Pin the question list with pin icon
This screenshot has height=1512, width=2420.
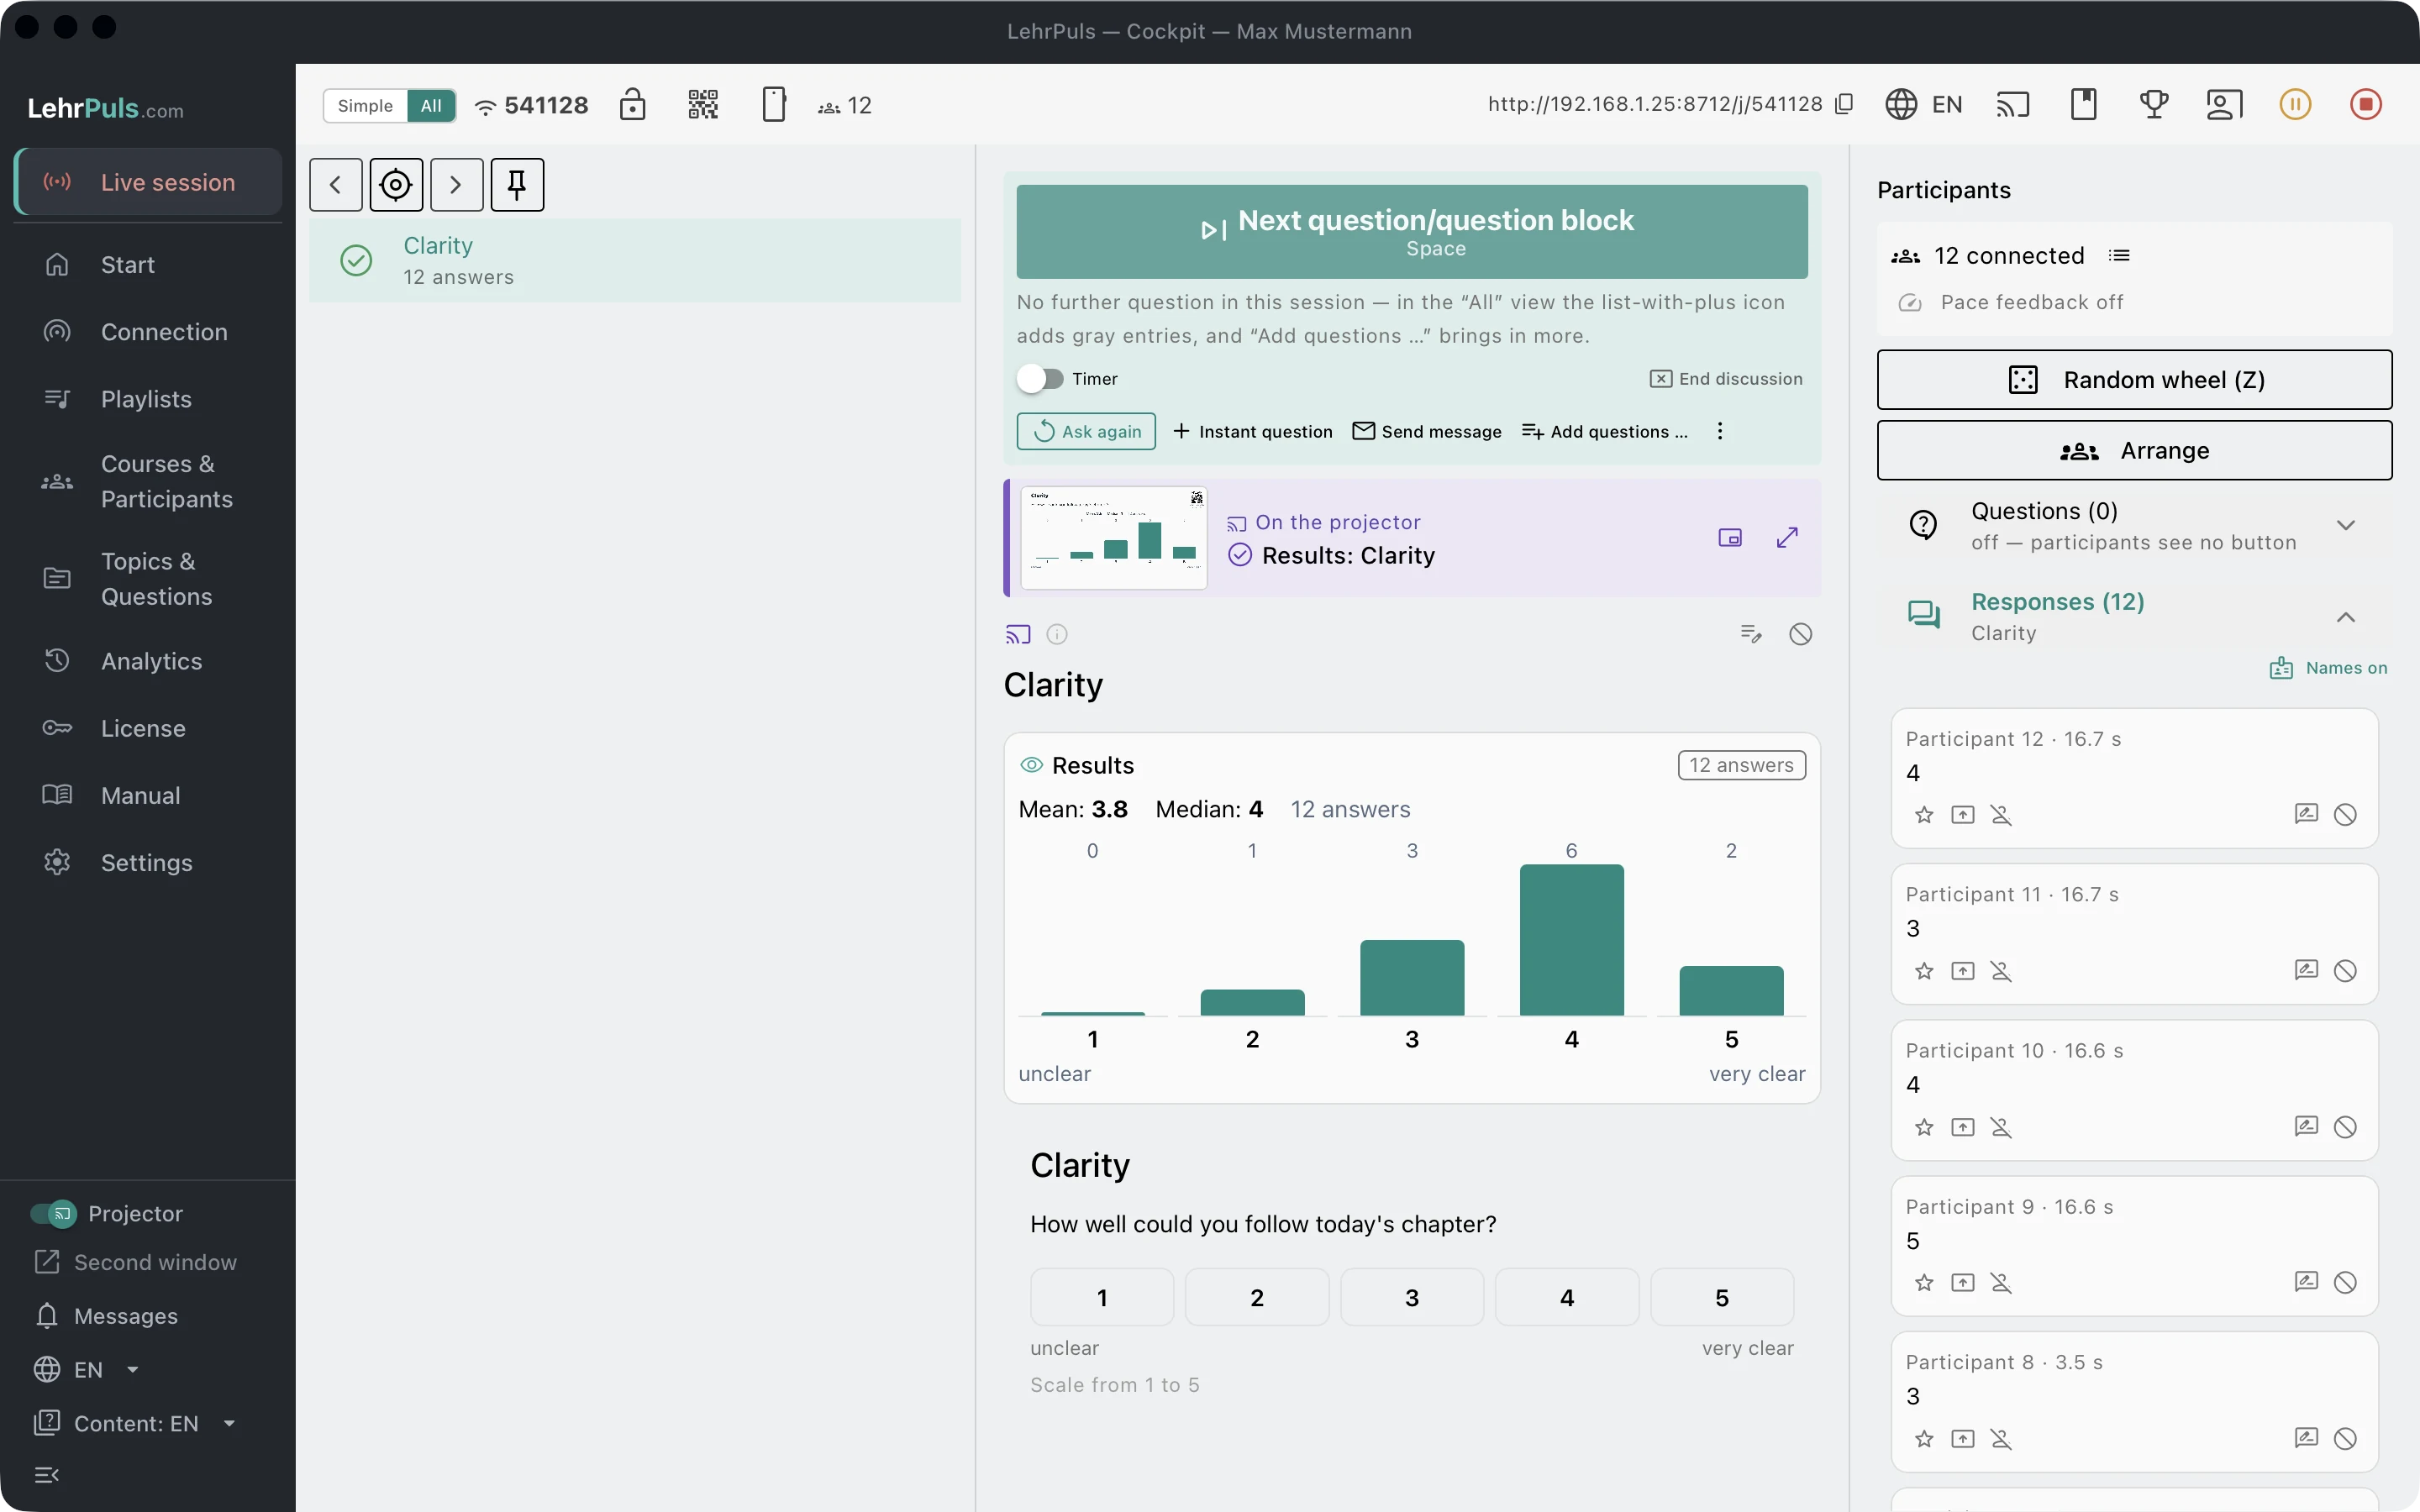pos(517,185)
